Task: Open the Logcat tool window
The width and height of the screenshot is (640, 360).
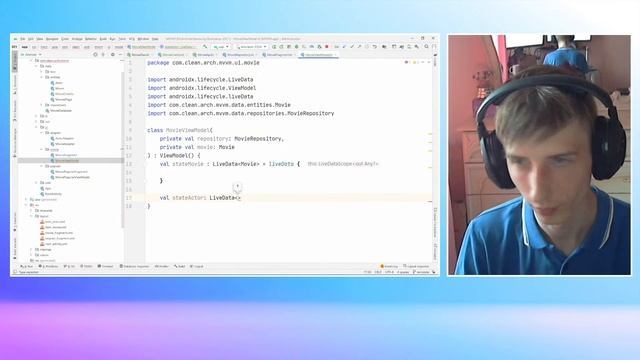Action: coord(197,267)
